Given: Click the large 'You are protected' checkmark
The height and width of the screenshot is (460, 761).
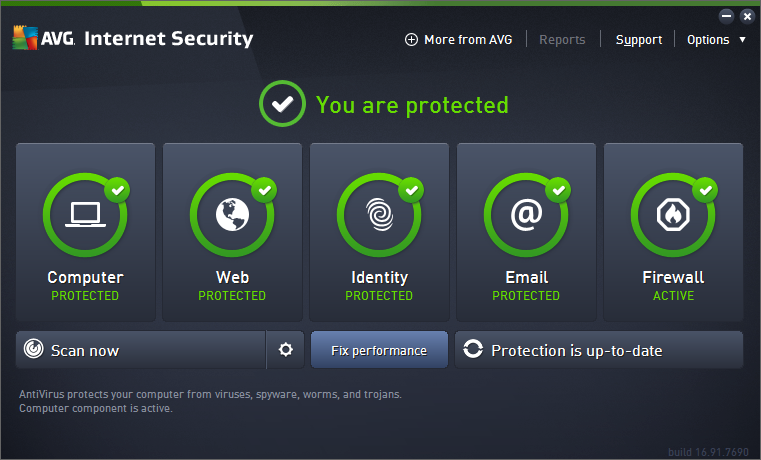Looking at the screenshot, I should [281, 104].
